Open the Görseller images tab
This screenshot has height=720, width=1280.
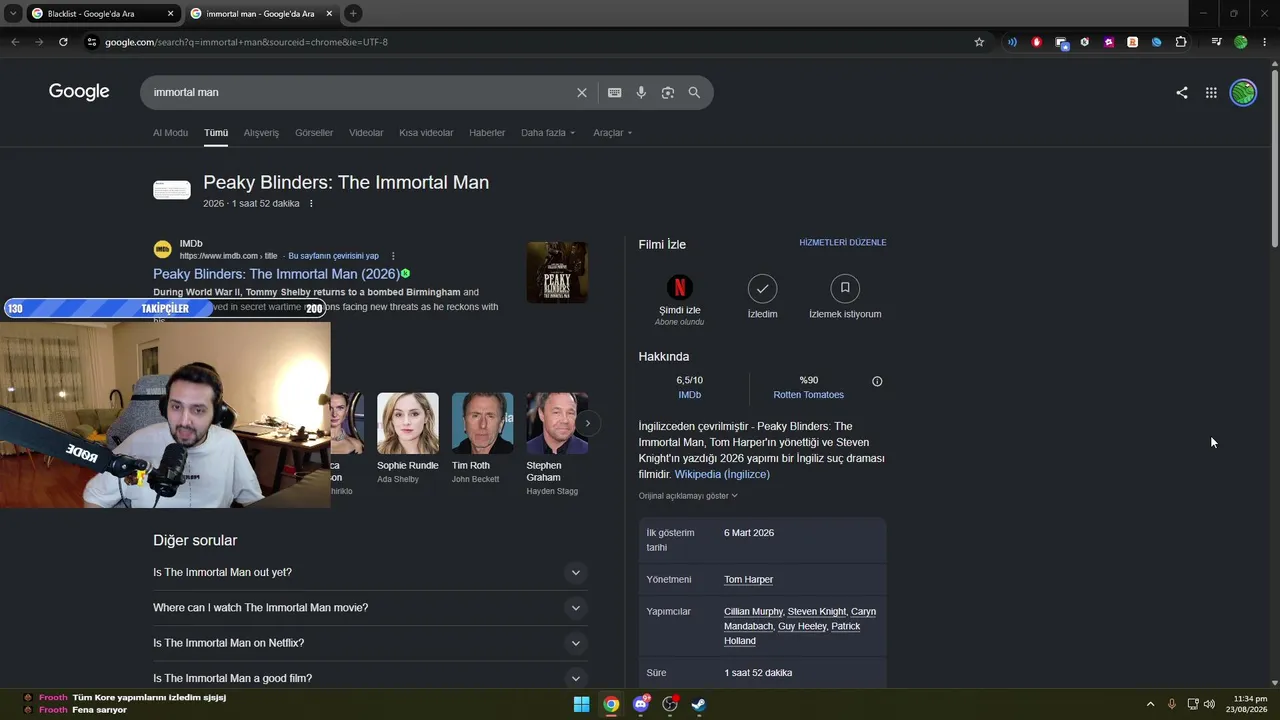pos(314,133)
